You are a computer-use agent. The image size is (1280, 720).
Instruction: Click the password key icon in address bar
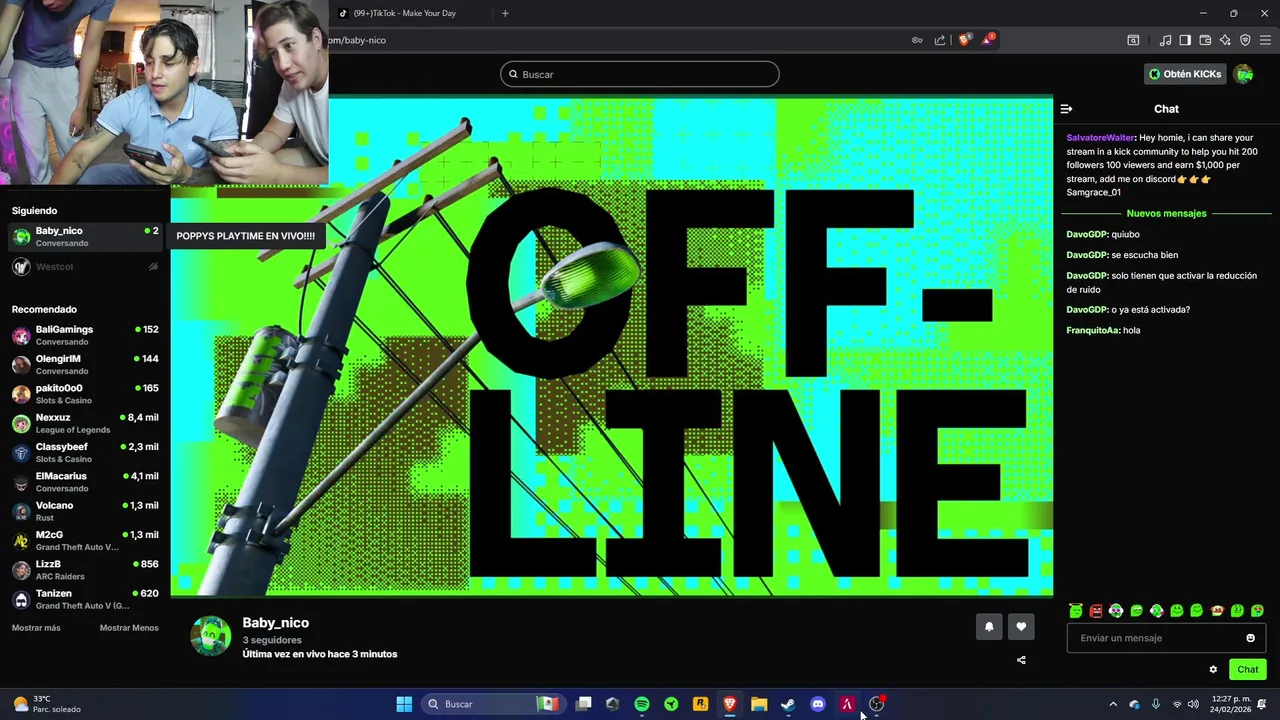pos(917,40)
